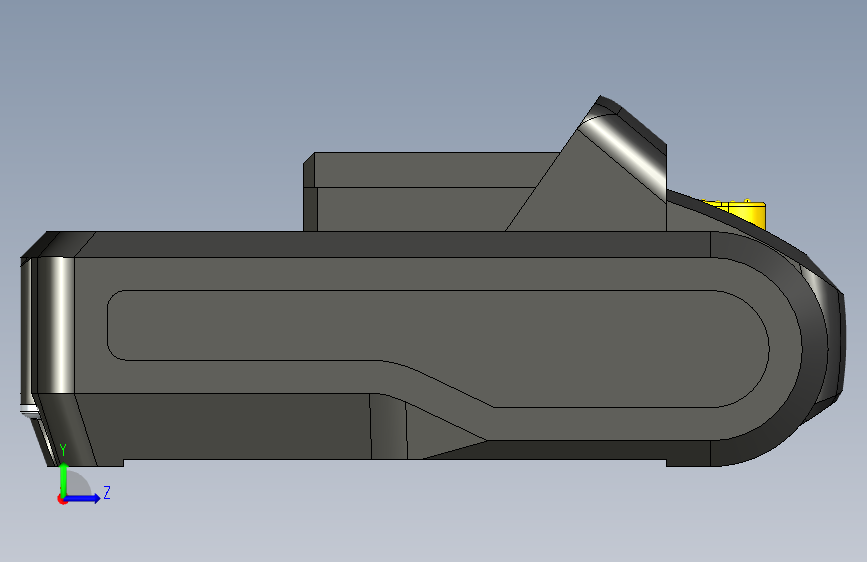
Task: Click the "Z" axis label
Action: click(x=107, y=492)
